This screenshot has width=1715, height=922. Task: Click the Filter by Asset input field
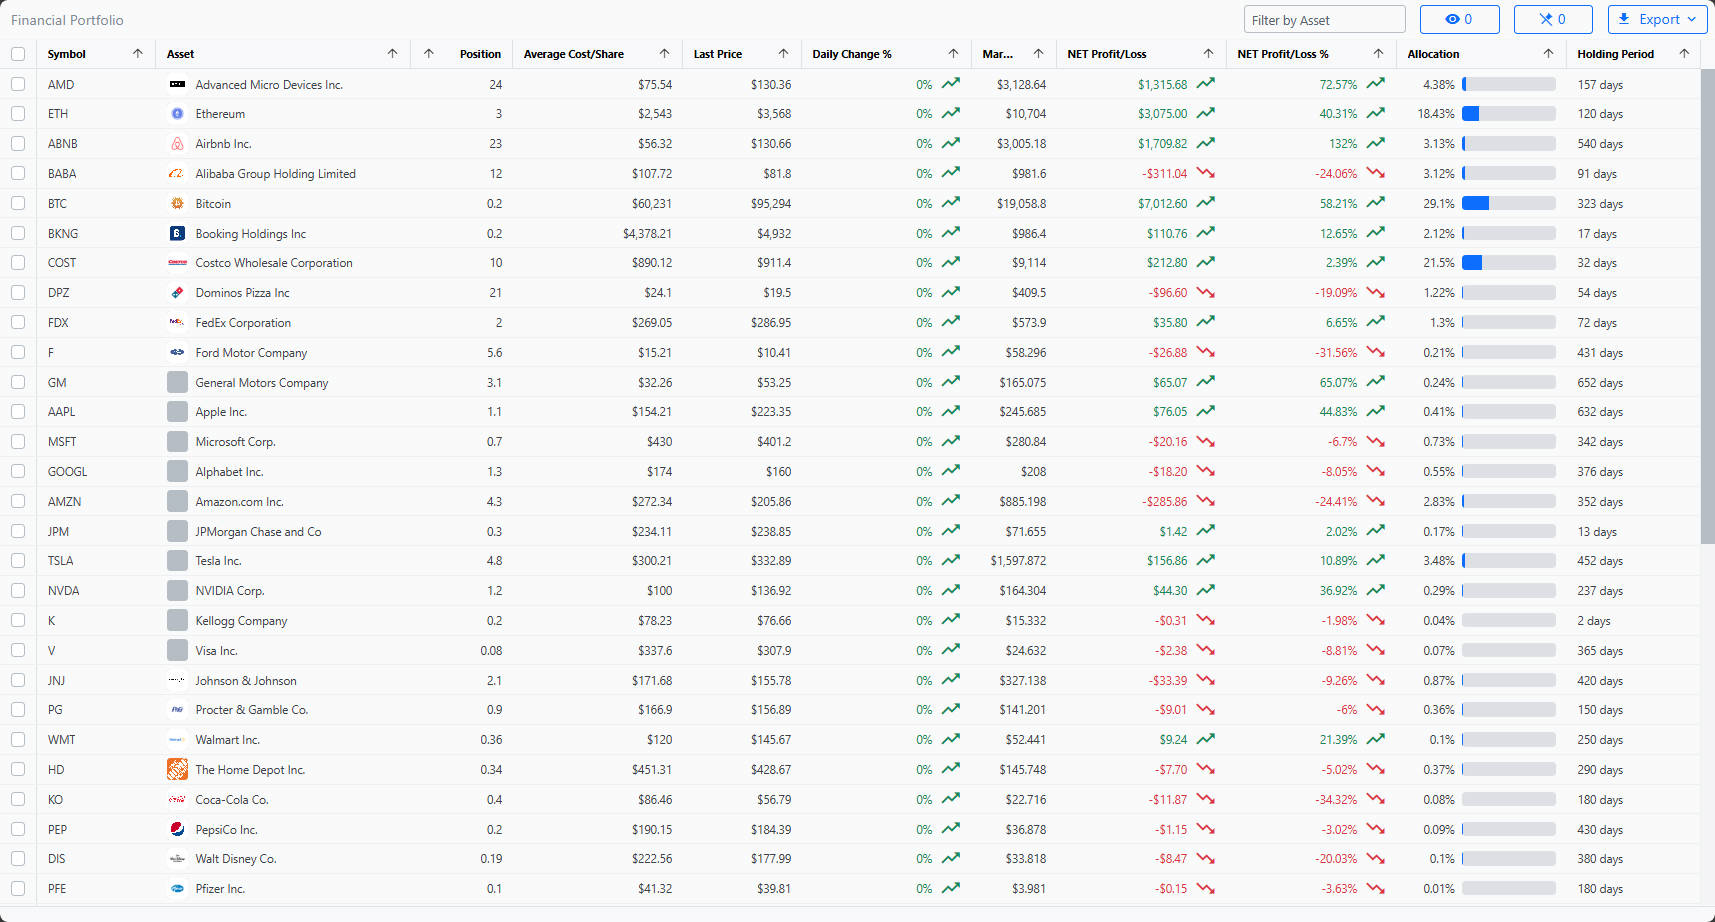point(1324,19)
